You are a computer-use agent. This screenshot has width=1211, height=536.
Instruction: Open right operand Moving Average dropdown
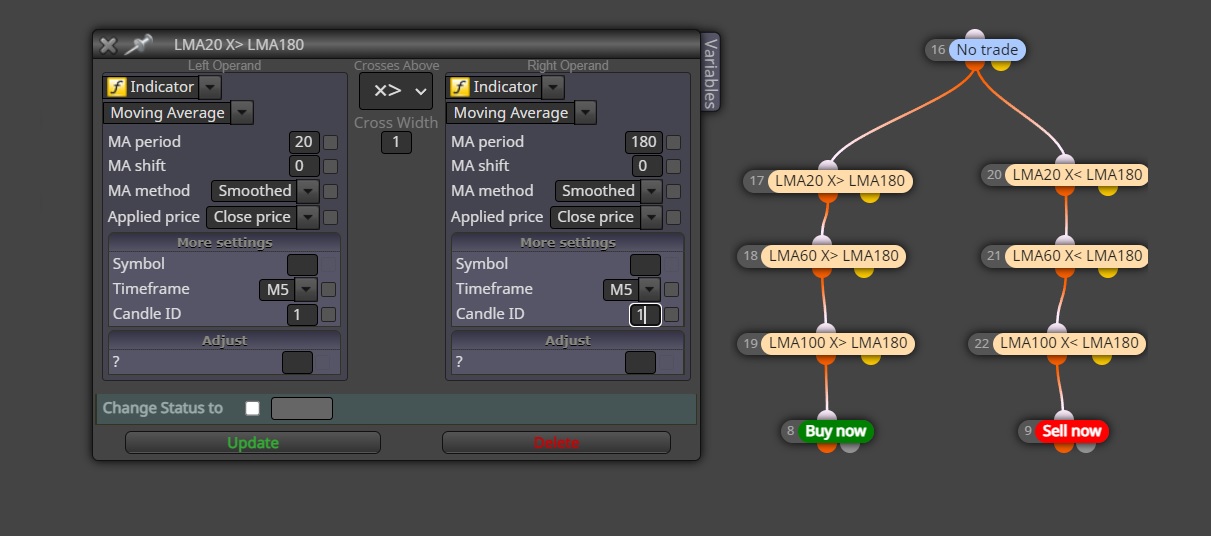pos(585,113)
